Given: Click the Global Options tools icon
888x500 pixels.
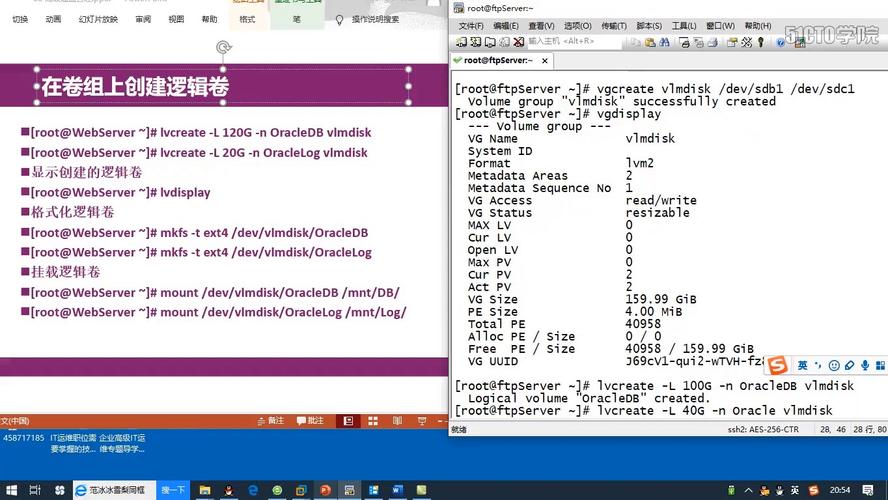Looking at the screenshot, I should click(746, 42).
